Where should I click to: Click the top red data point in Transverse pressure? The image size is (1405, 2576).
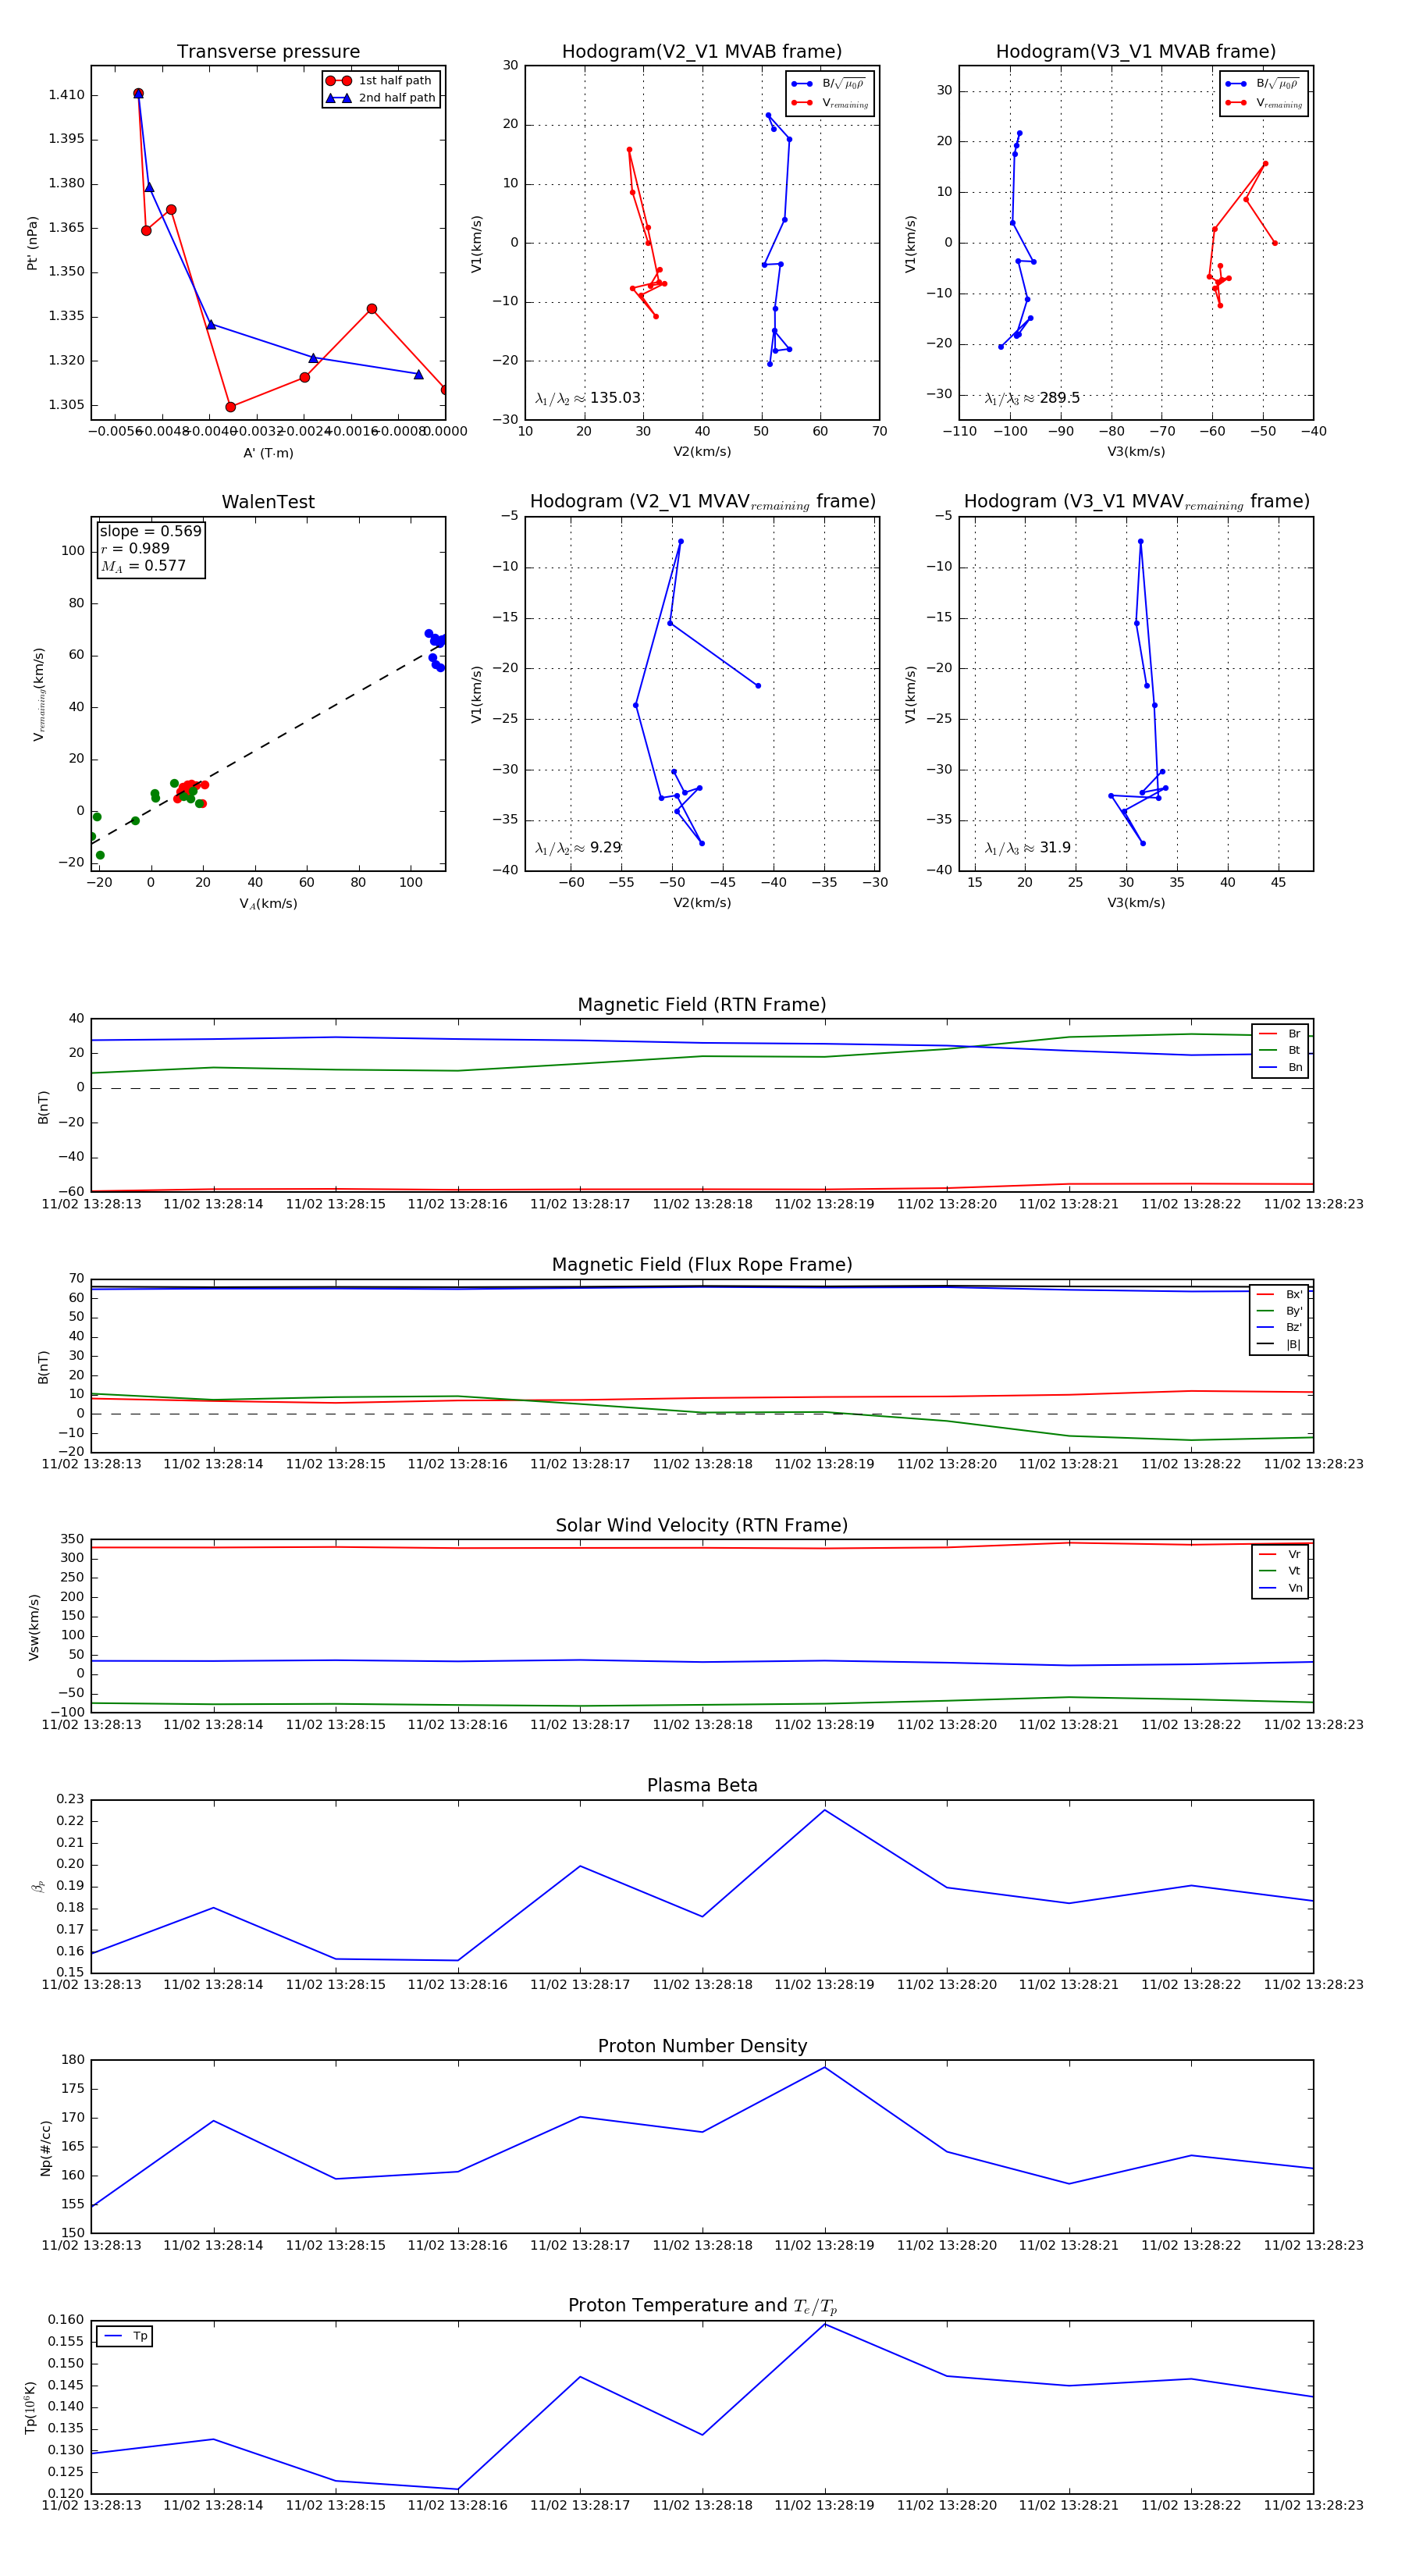(138, 94)
